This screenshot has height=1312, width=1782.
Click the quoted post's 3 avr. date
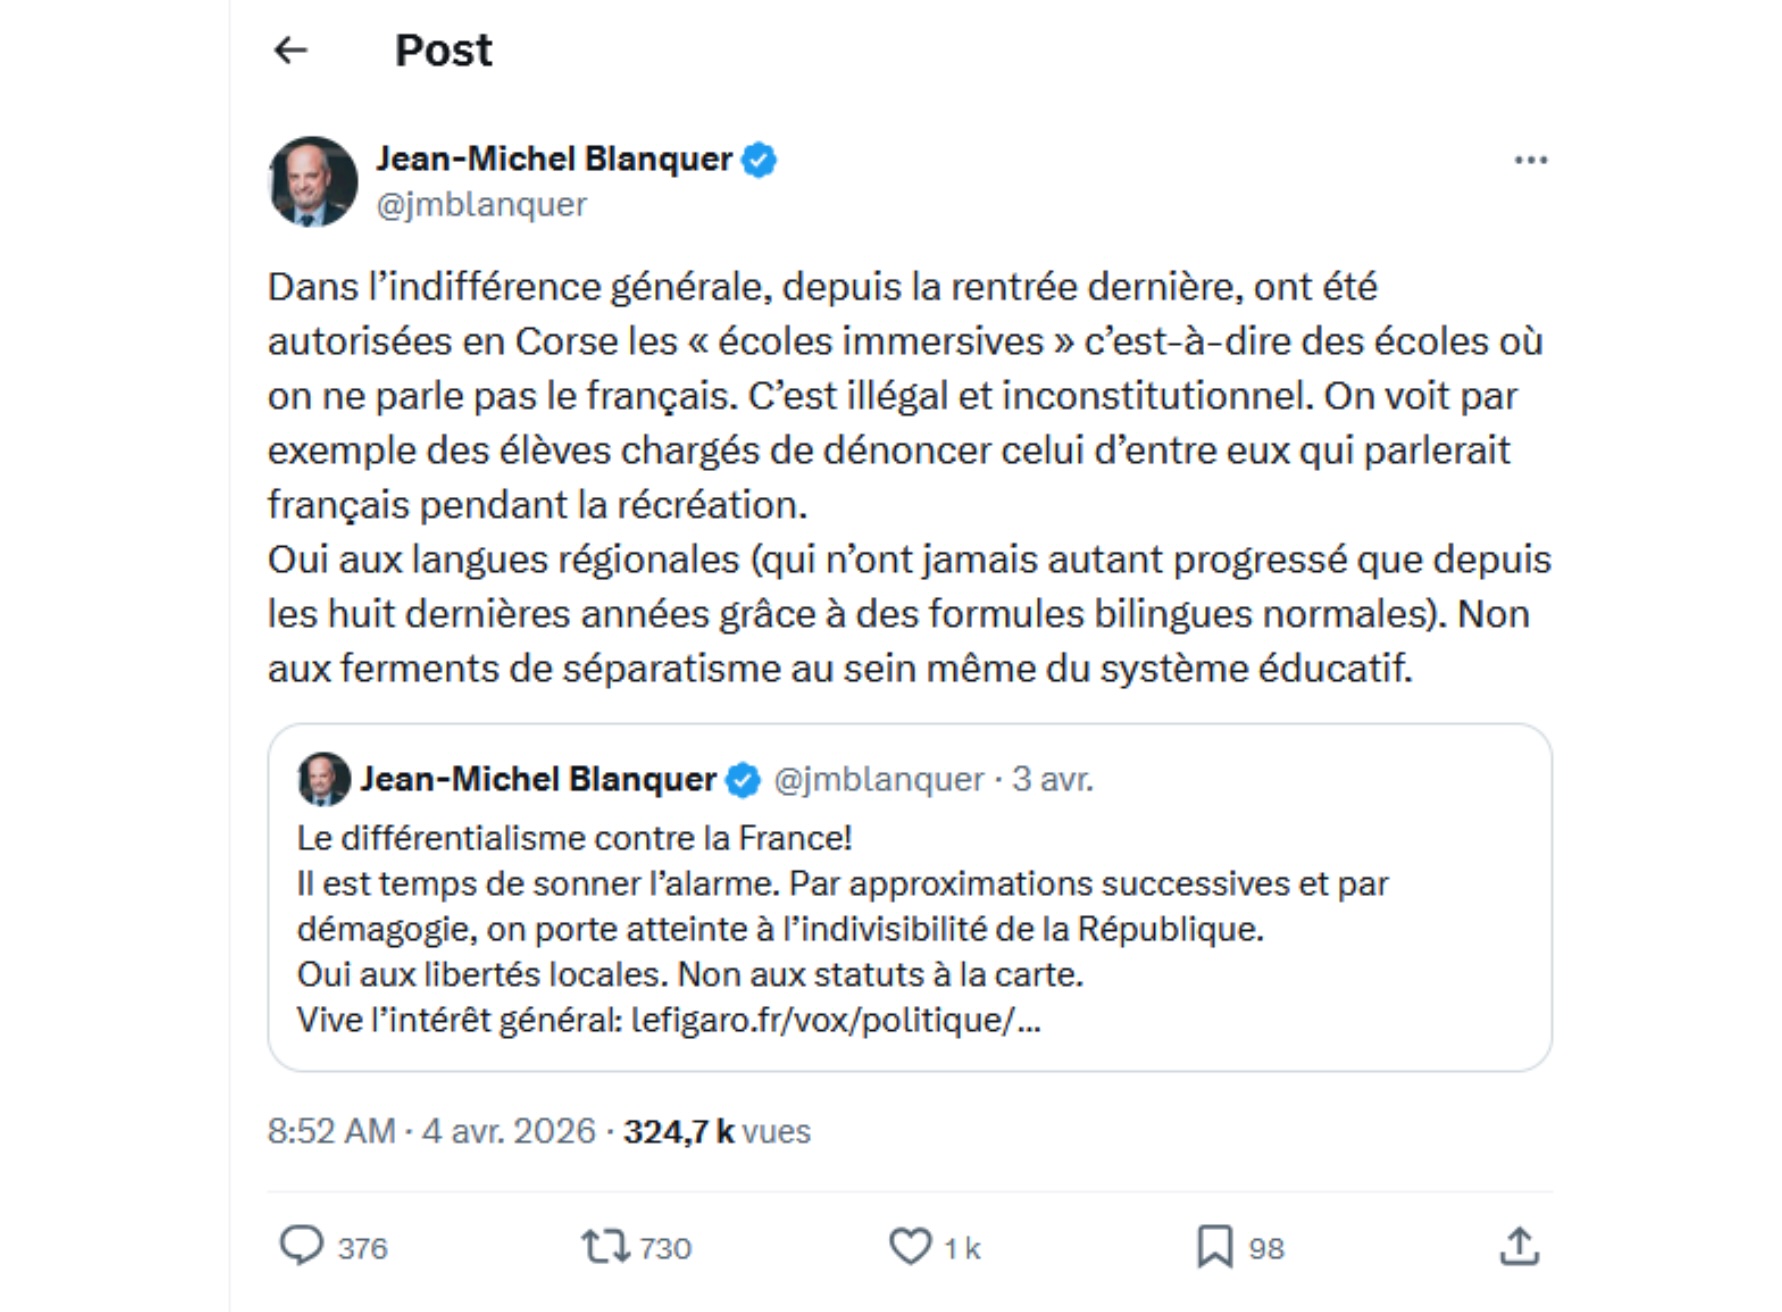pyautogui.click(x=1052, y=779)
